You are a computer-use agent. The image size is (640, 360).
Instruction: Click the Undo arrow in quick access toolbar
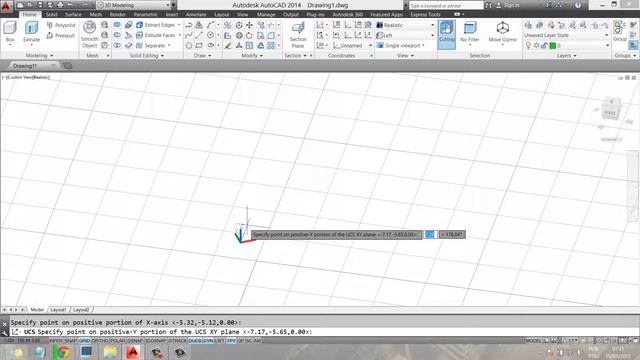71,5
